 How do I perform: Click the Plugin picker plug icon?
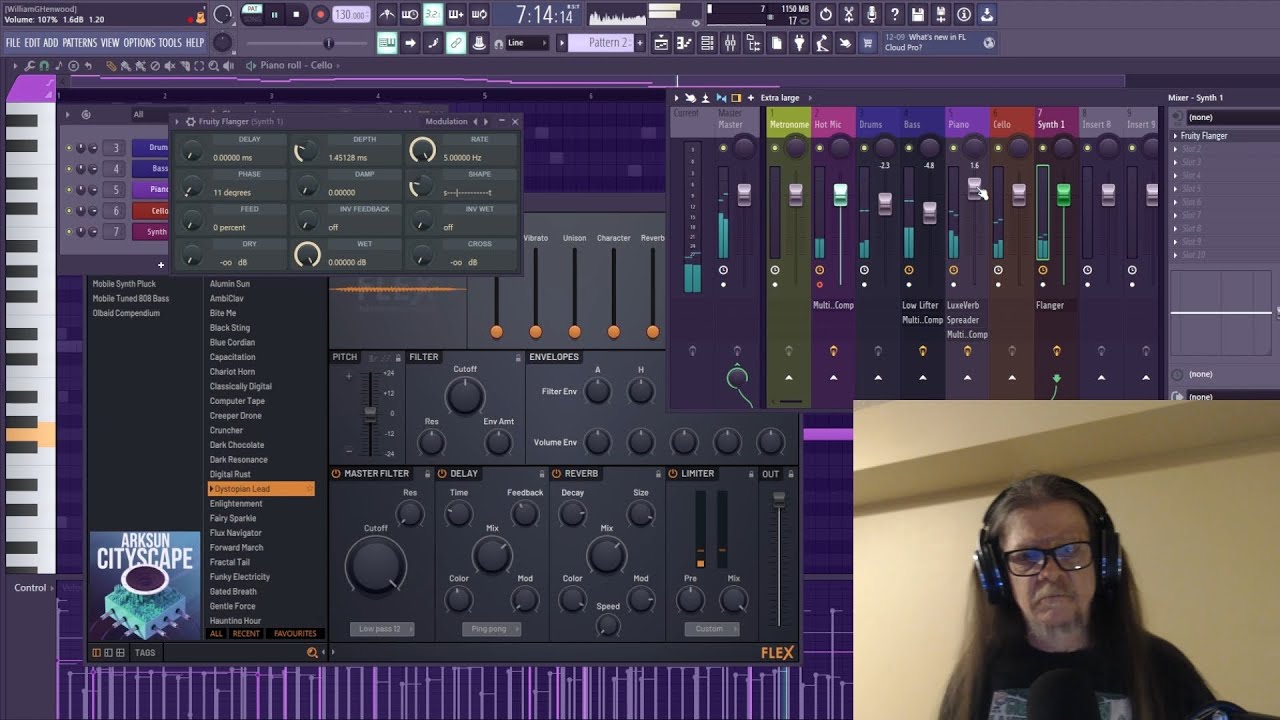tap(799, 43)
